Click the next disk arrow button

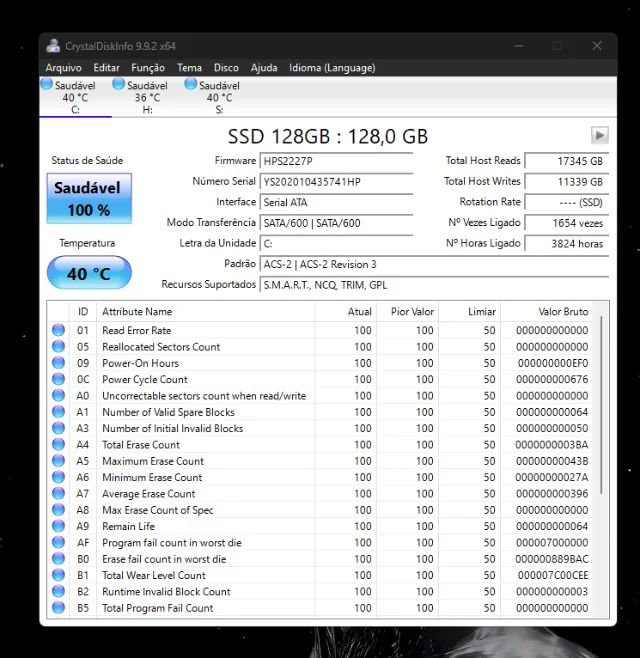click(x=600, y=135)
